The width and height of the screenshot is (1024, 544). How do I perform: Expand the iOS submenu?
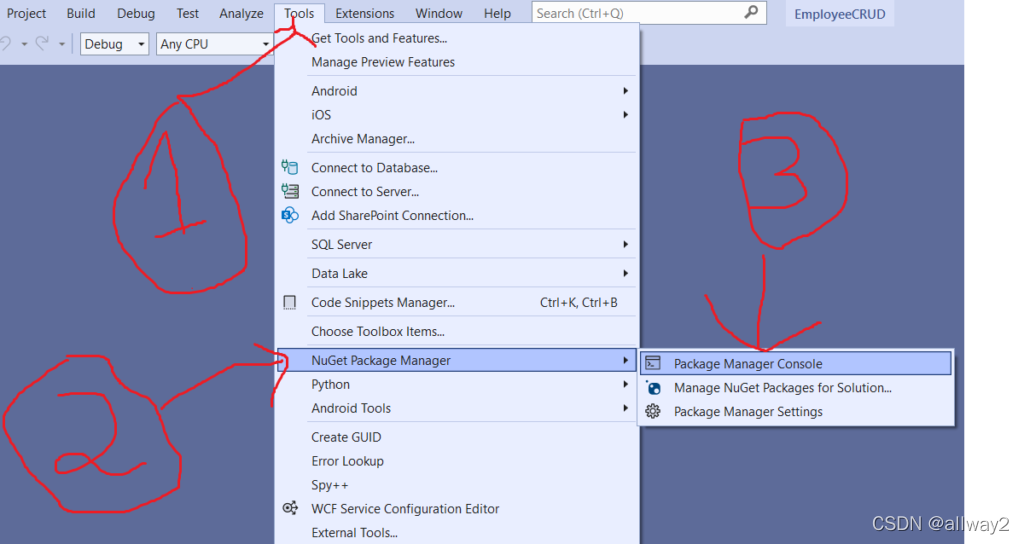[x=456, y=115]
